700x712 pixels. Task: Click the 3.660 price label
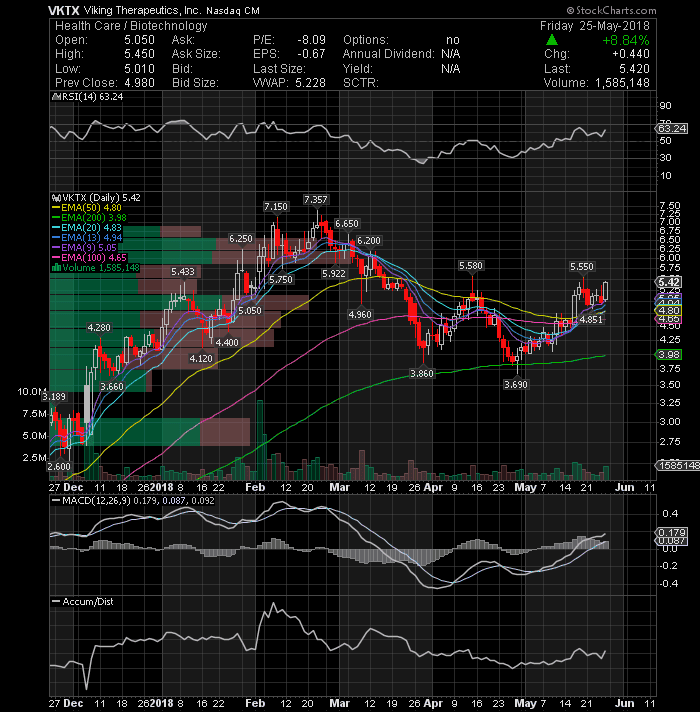pyautogui.click(x=112, y=386)
